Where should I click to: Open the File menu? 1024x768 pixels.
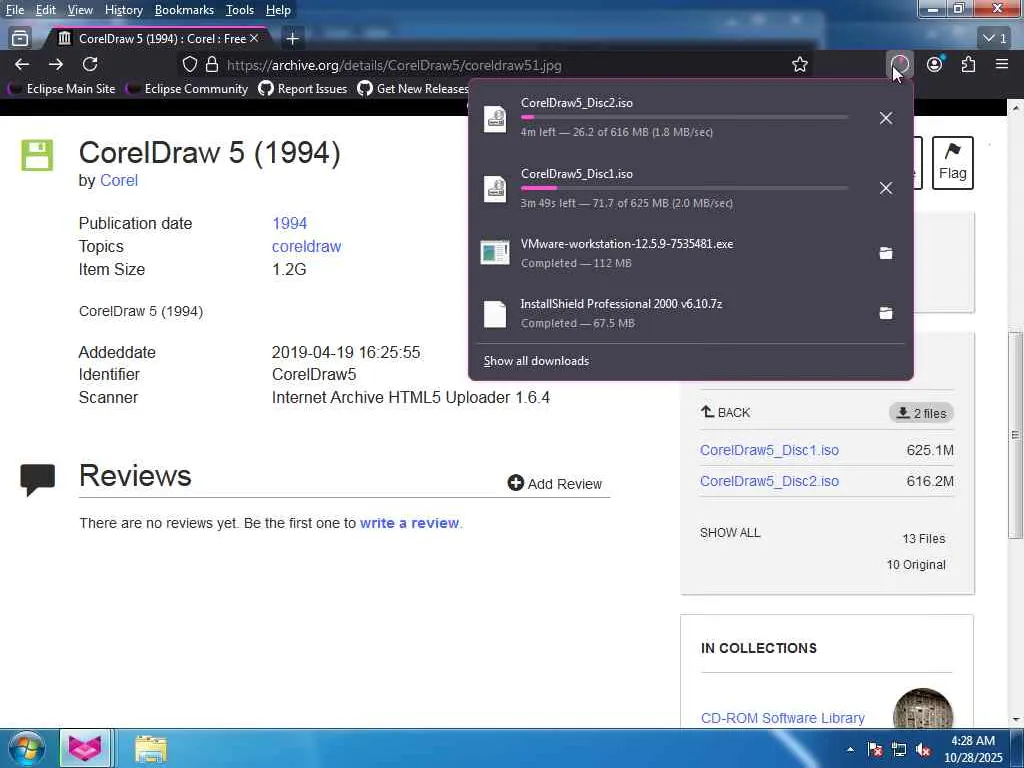(14, 10)
